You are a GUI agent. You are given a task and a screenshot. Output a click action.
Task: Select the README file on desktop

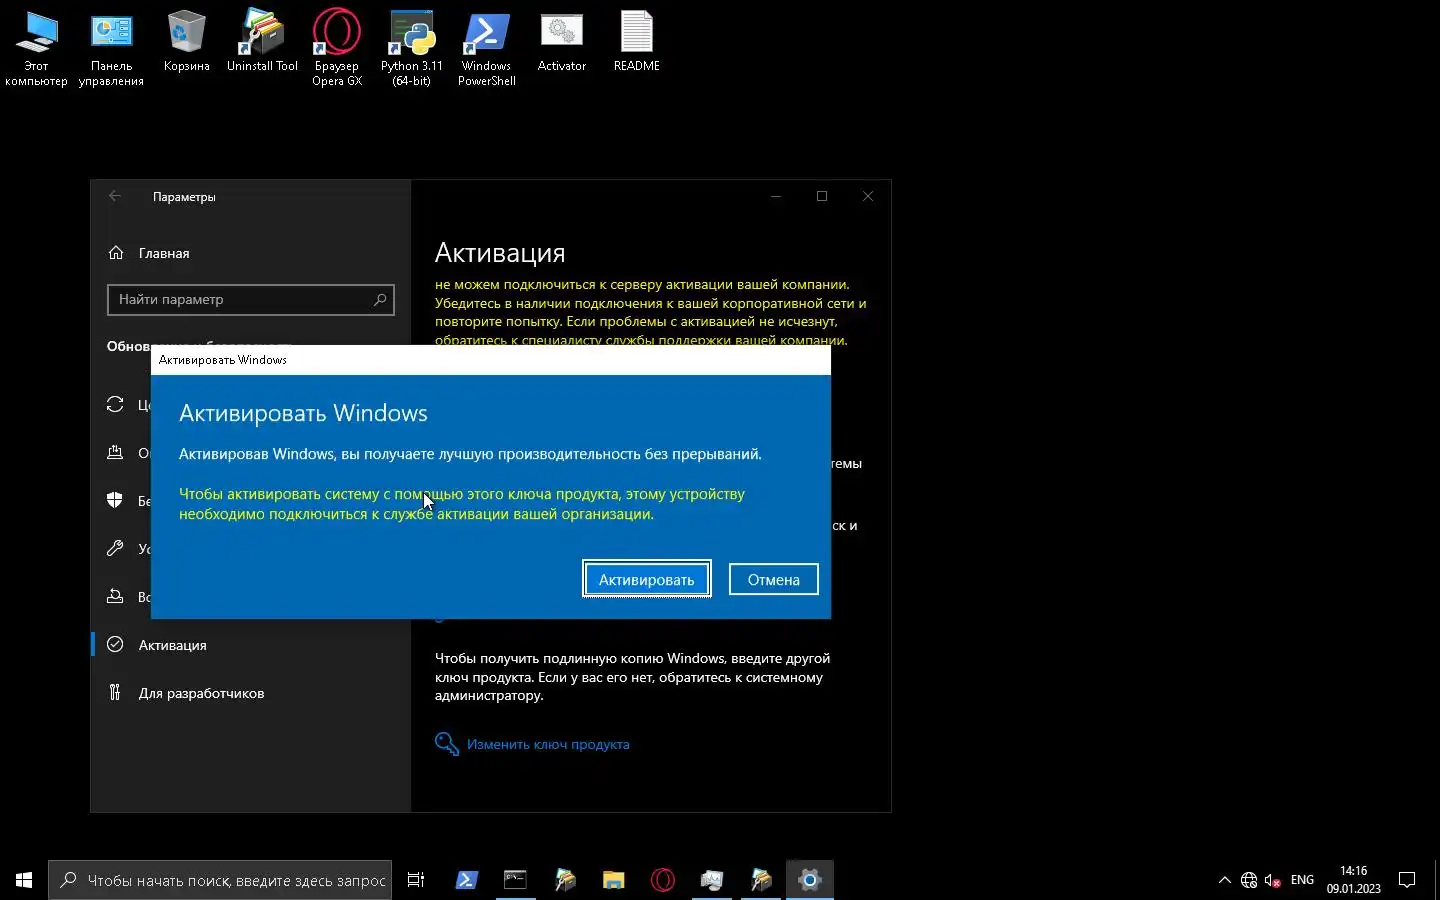point(637,41)
